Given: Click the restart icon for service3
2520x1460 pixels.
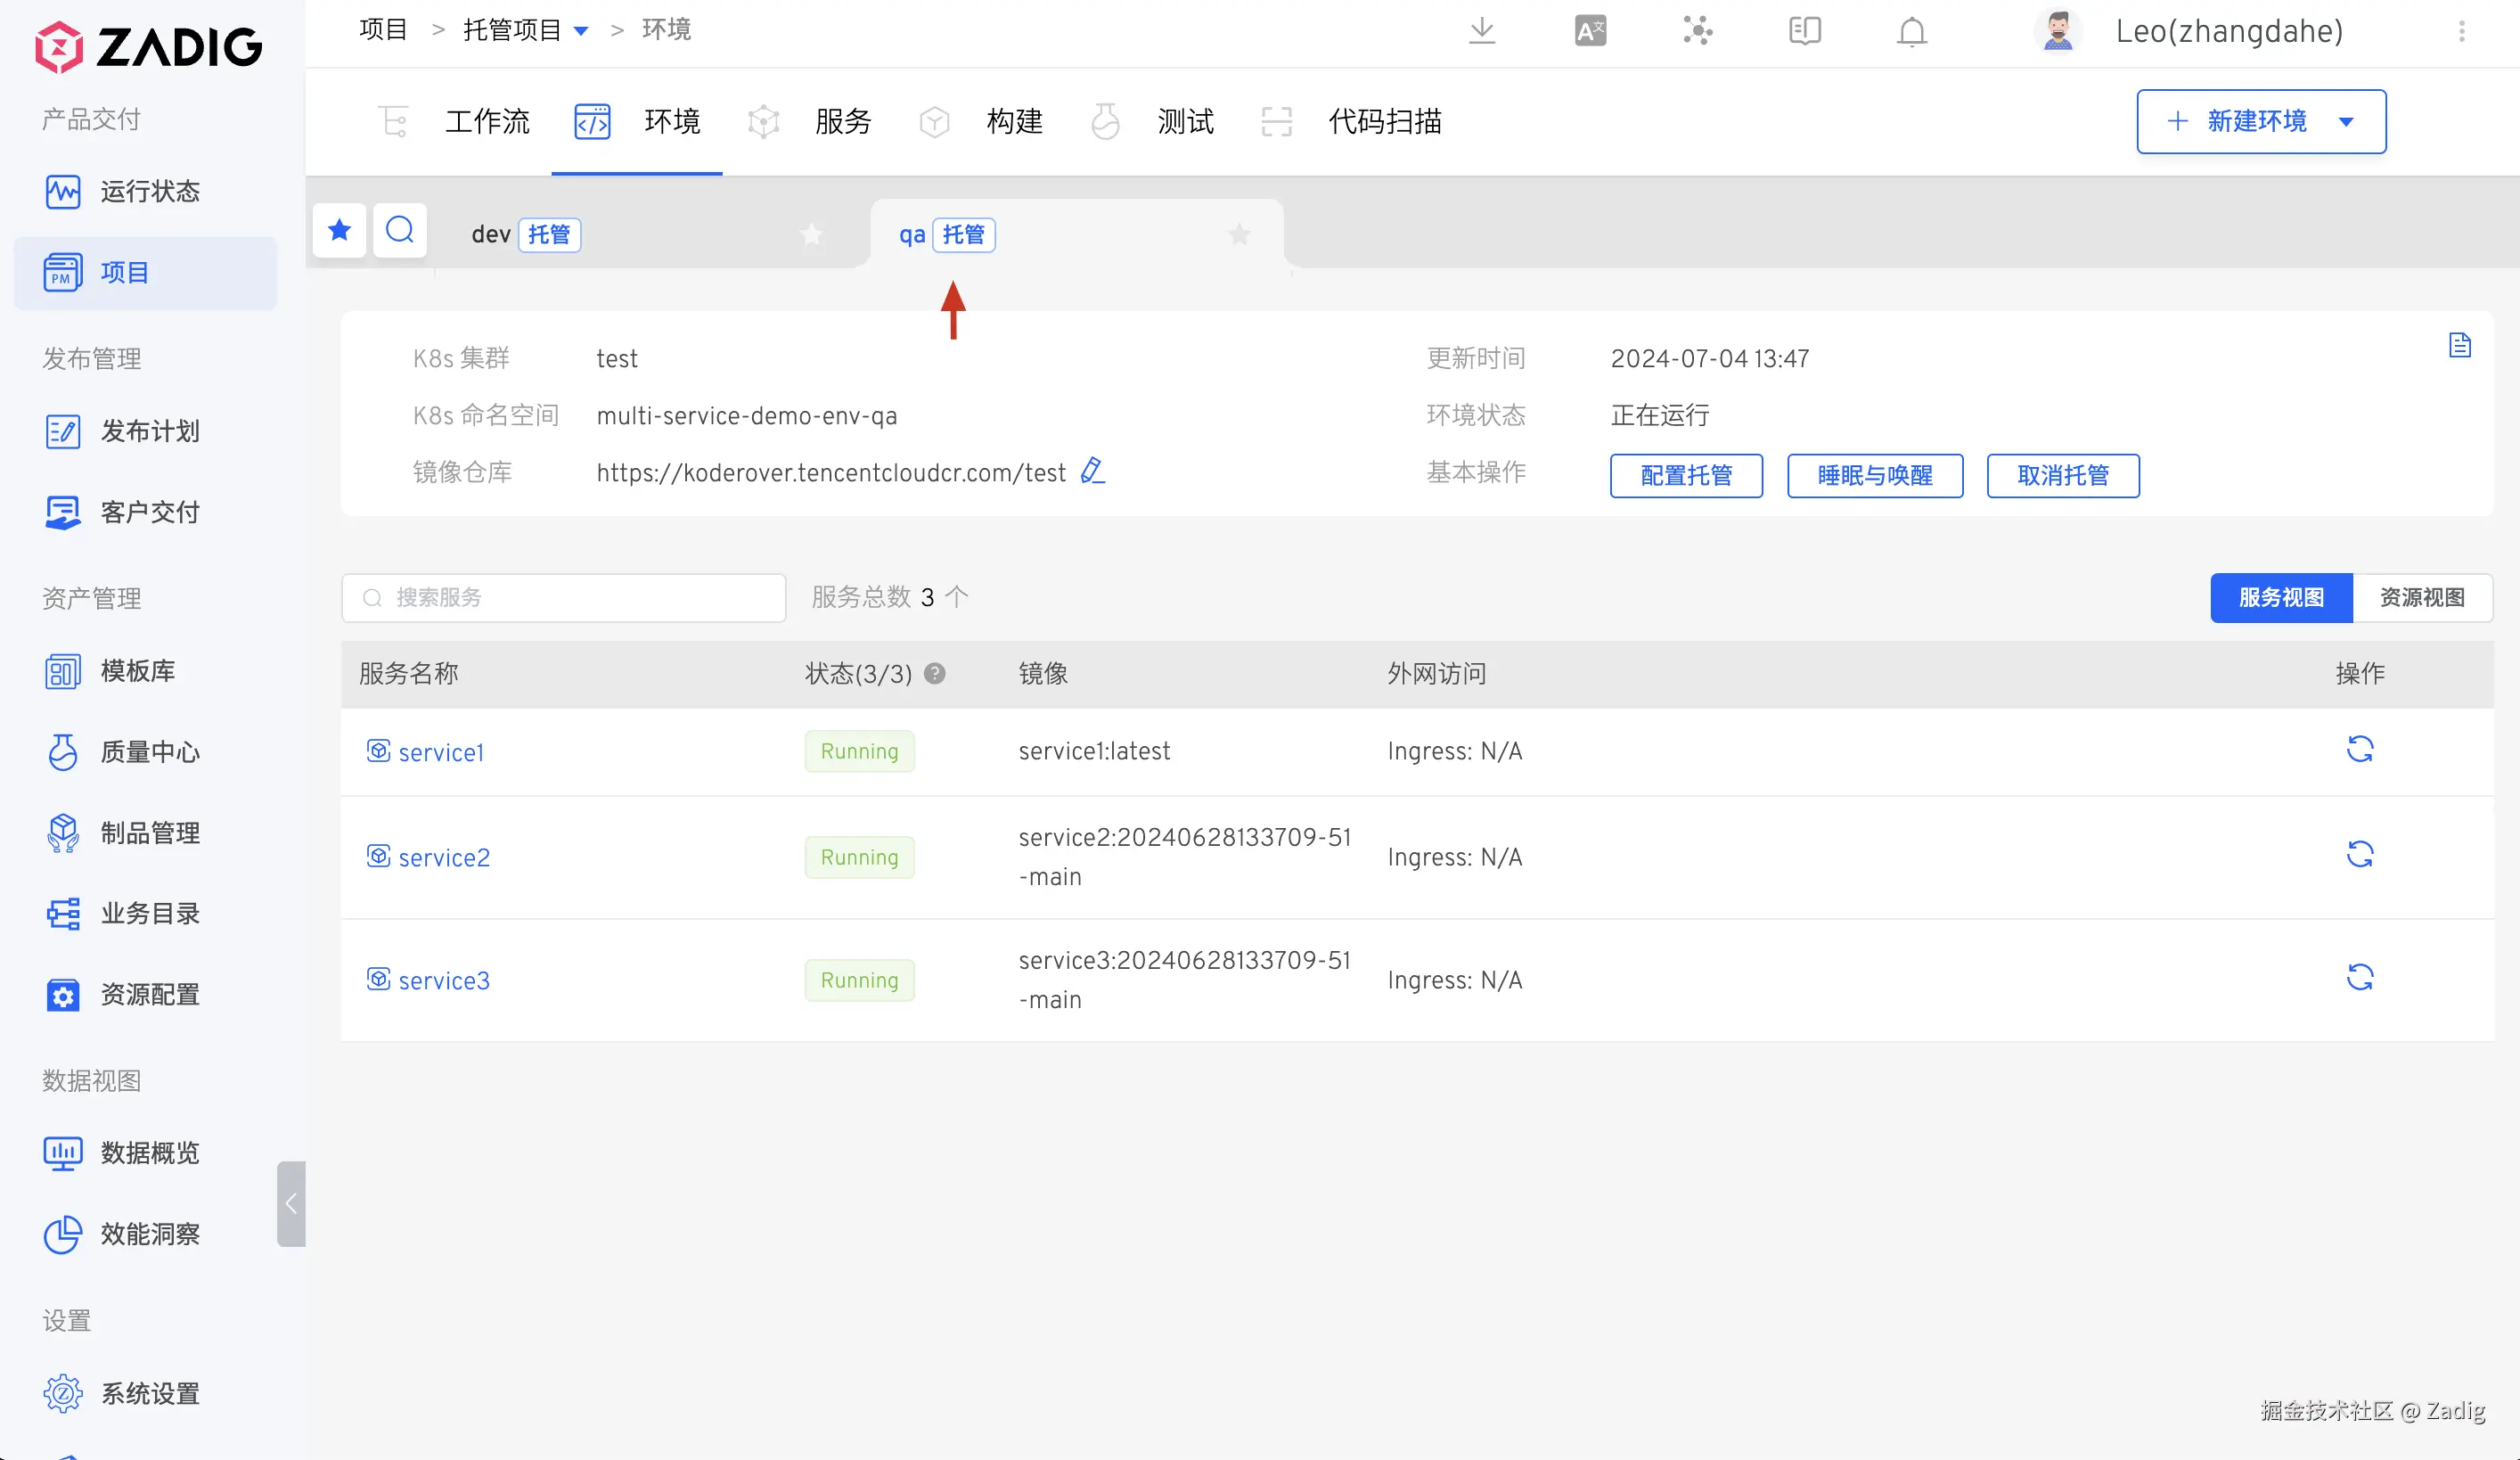Looking at the screenshot, I should (x=2359, y=977).
